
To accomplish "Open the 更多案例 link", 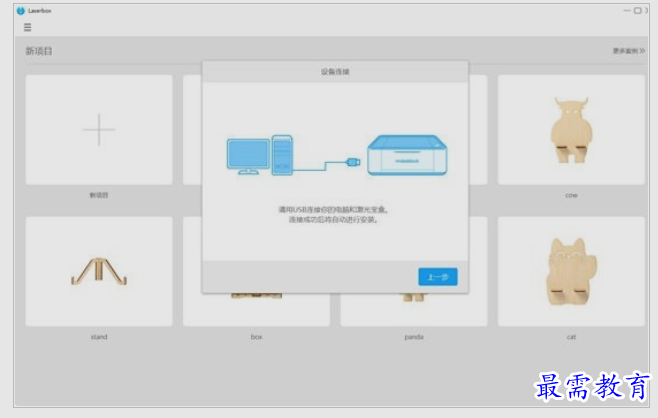I will click(x=629, y=51).
